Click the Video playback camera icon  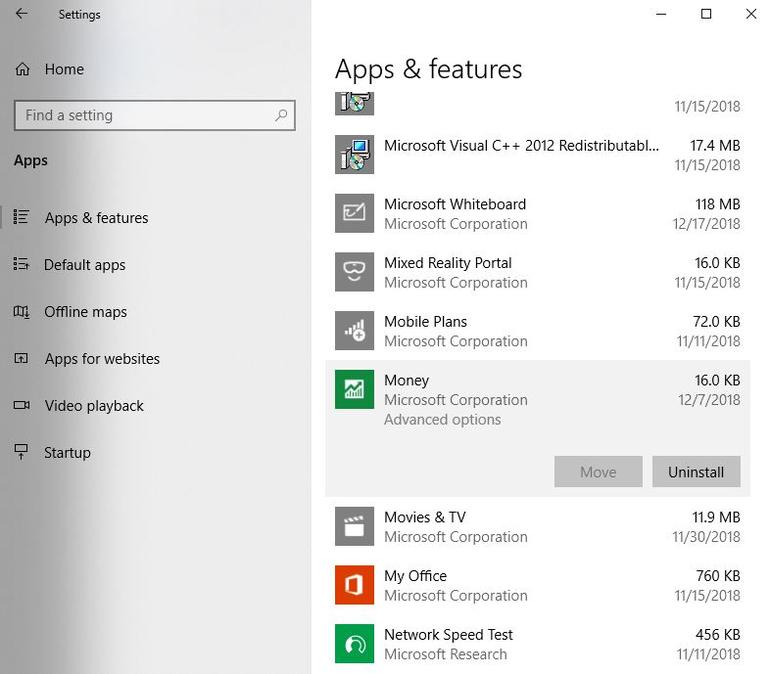click(21, 405)
